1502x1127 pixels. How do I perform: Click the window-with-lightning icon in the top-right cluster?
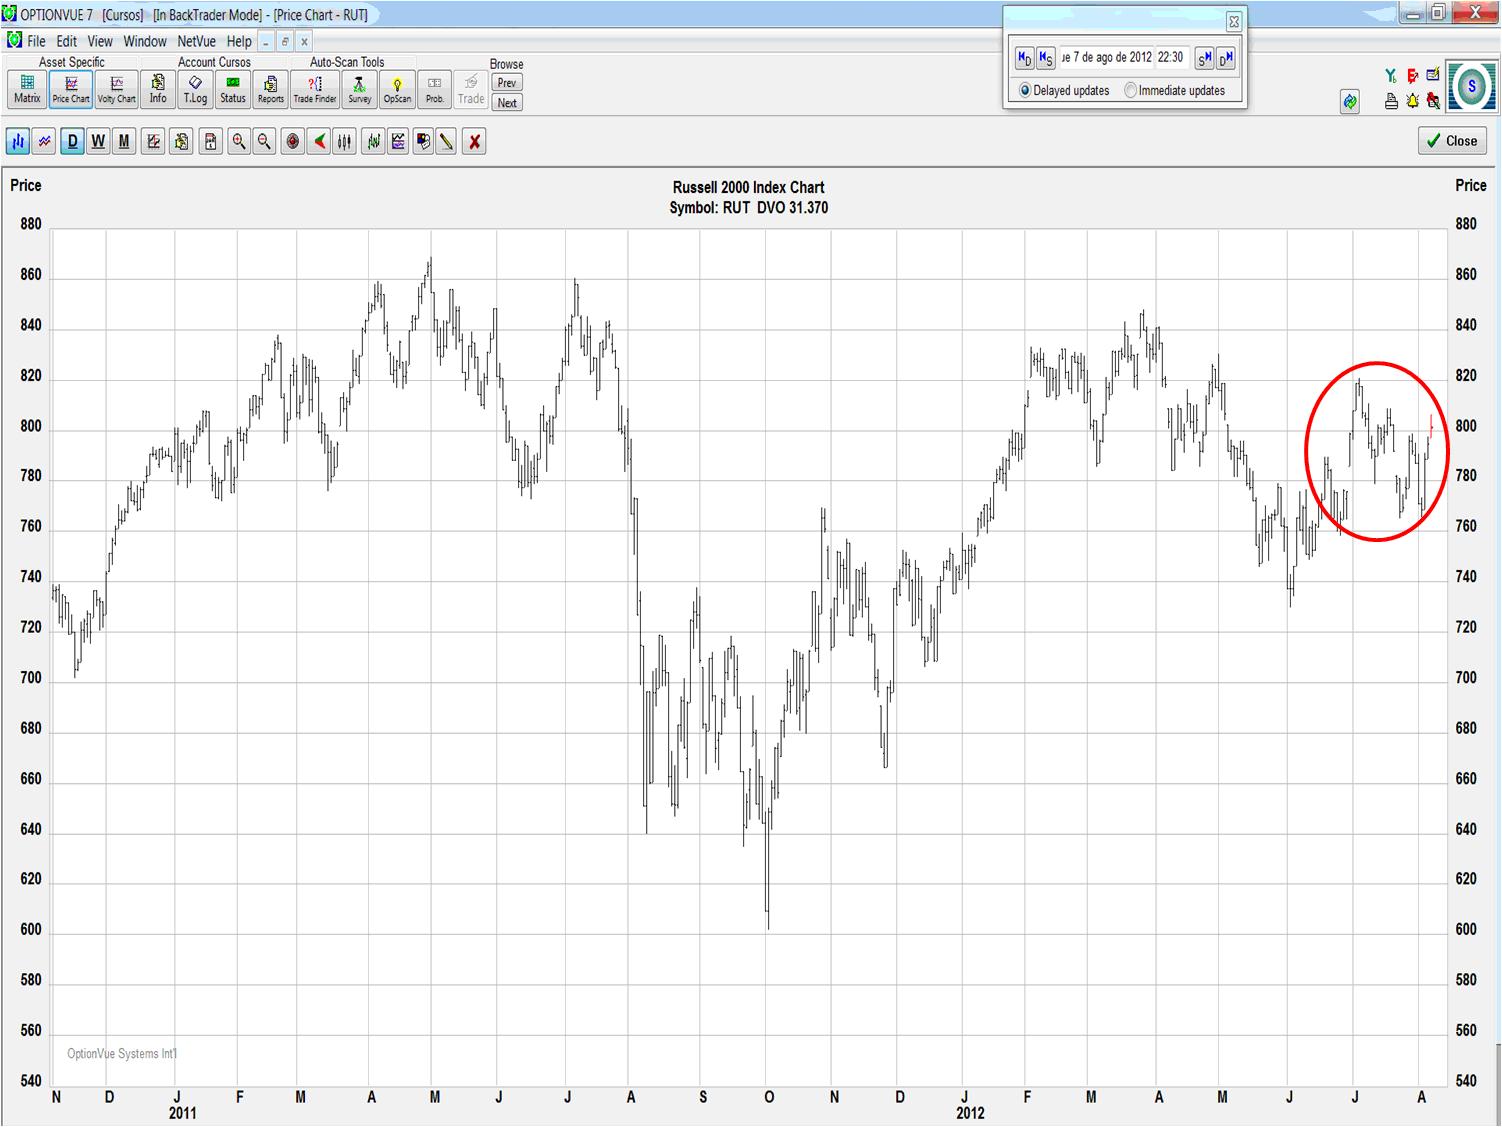pos(1433,75)
